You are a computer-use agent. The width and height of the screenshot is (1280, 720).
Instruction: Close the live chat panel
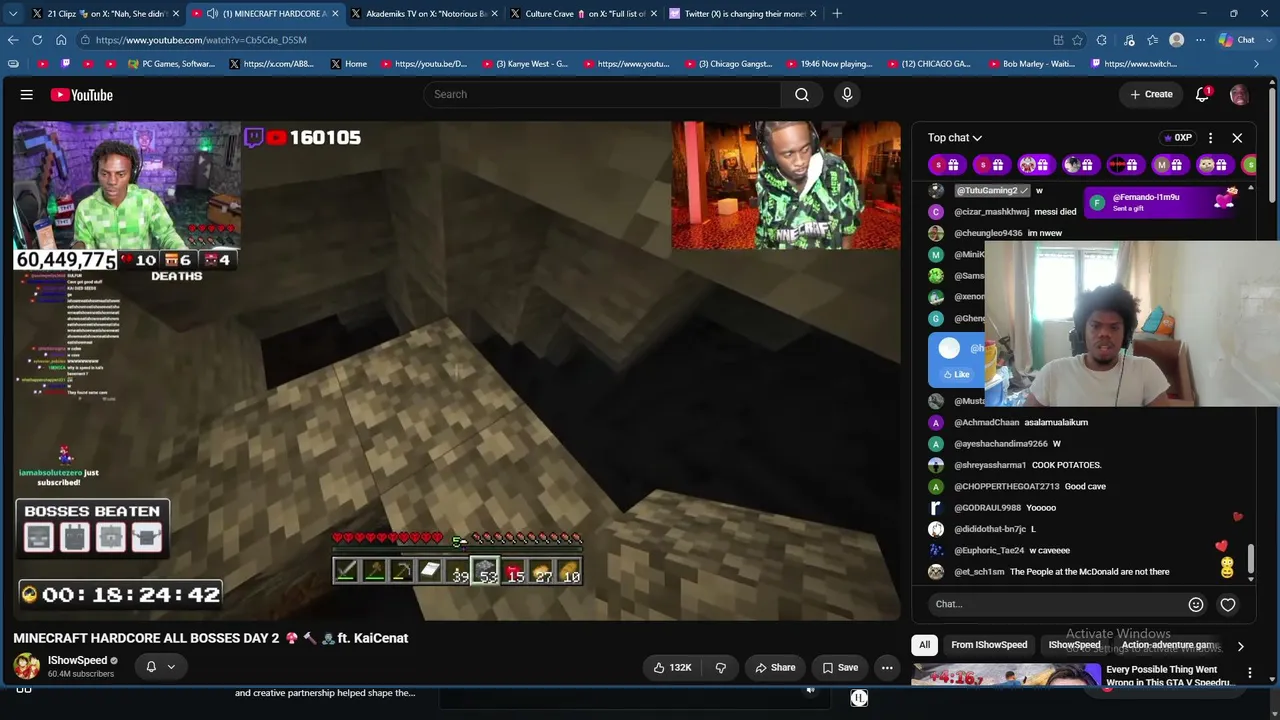tap(1237, 138)
